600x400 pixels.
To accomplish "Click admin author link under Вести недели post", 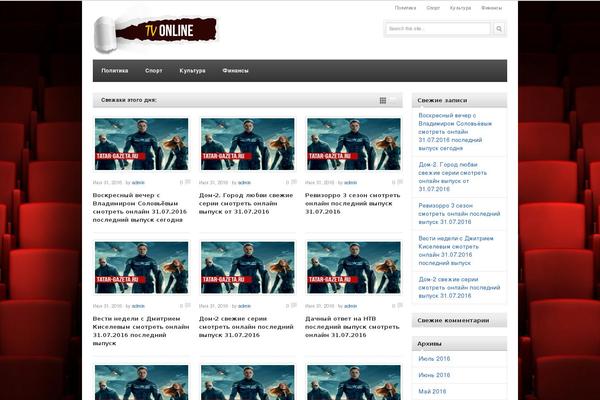I will click(x=138, y=306).
